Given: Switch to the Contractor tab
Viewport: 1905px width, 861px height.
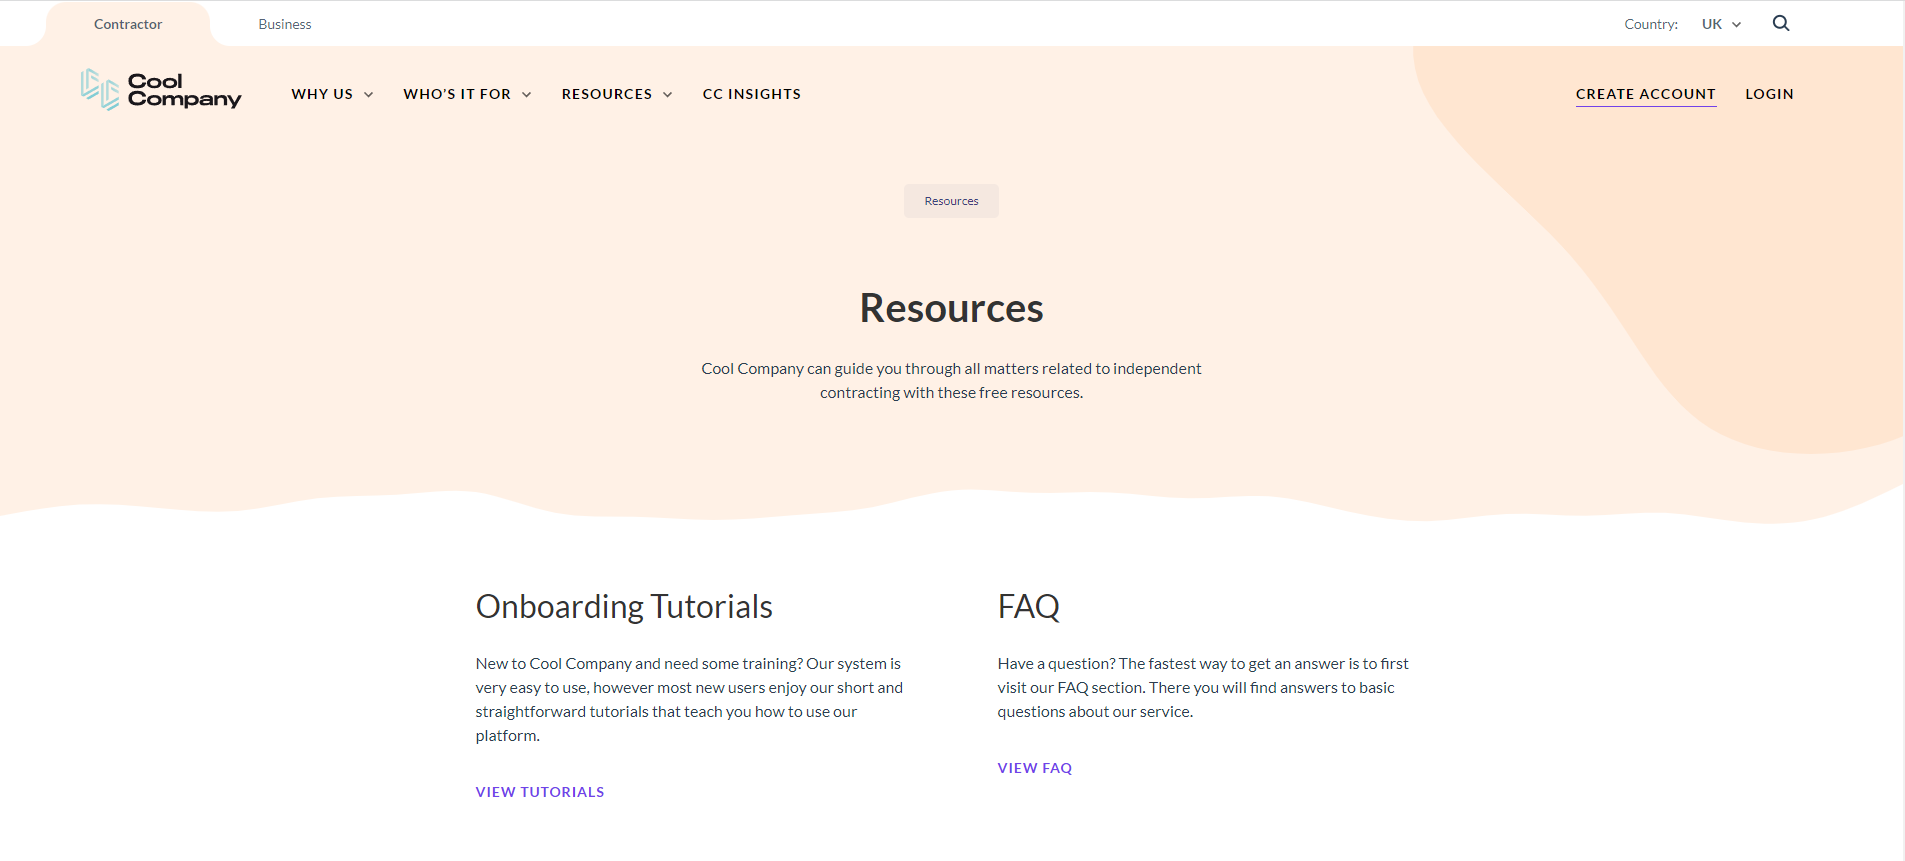Looking at the screenshot, I should click(x=128, y=24).
